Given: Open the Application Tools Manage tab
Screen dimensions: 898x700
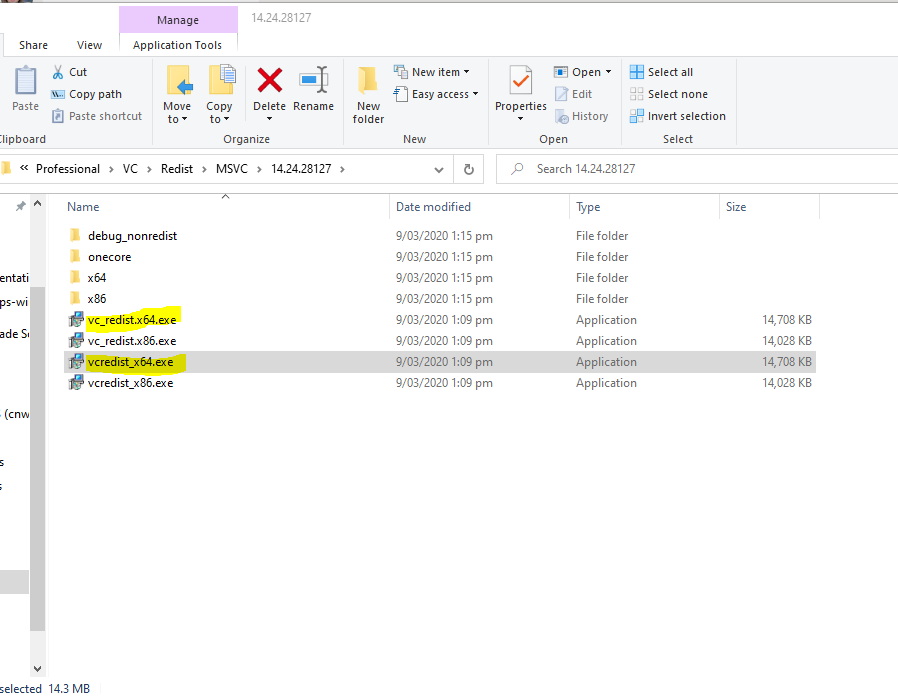Looking at the screenshot, I should (x=178, y=20).
